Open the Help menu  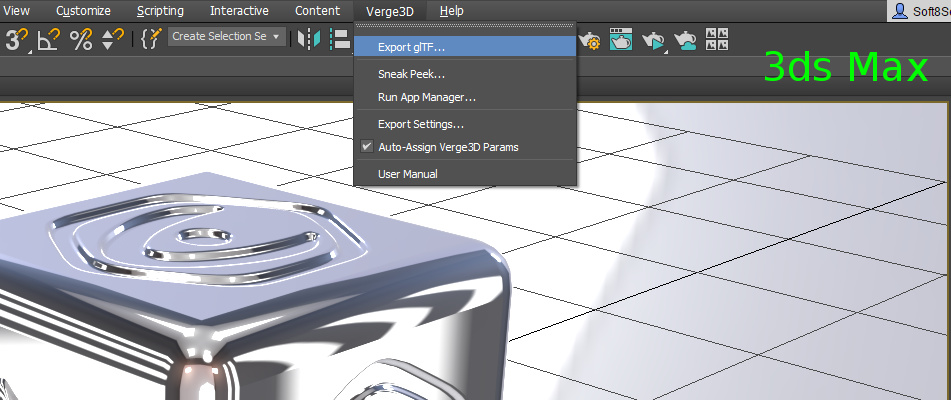pos(451,10)
